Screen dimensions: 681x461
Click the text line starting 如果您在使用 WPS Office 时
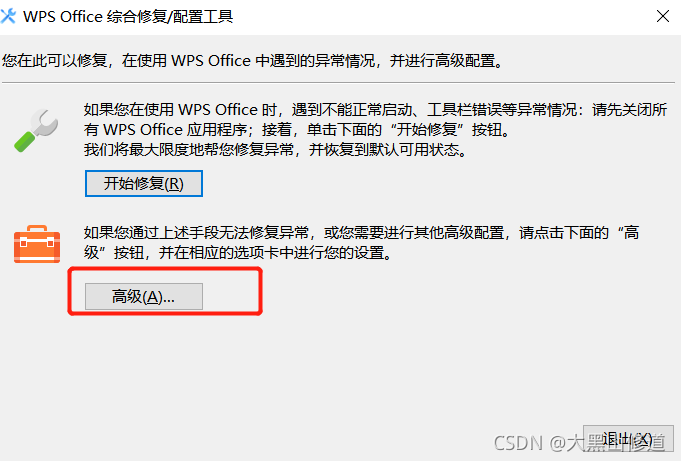(x=375, y=109)
